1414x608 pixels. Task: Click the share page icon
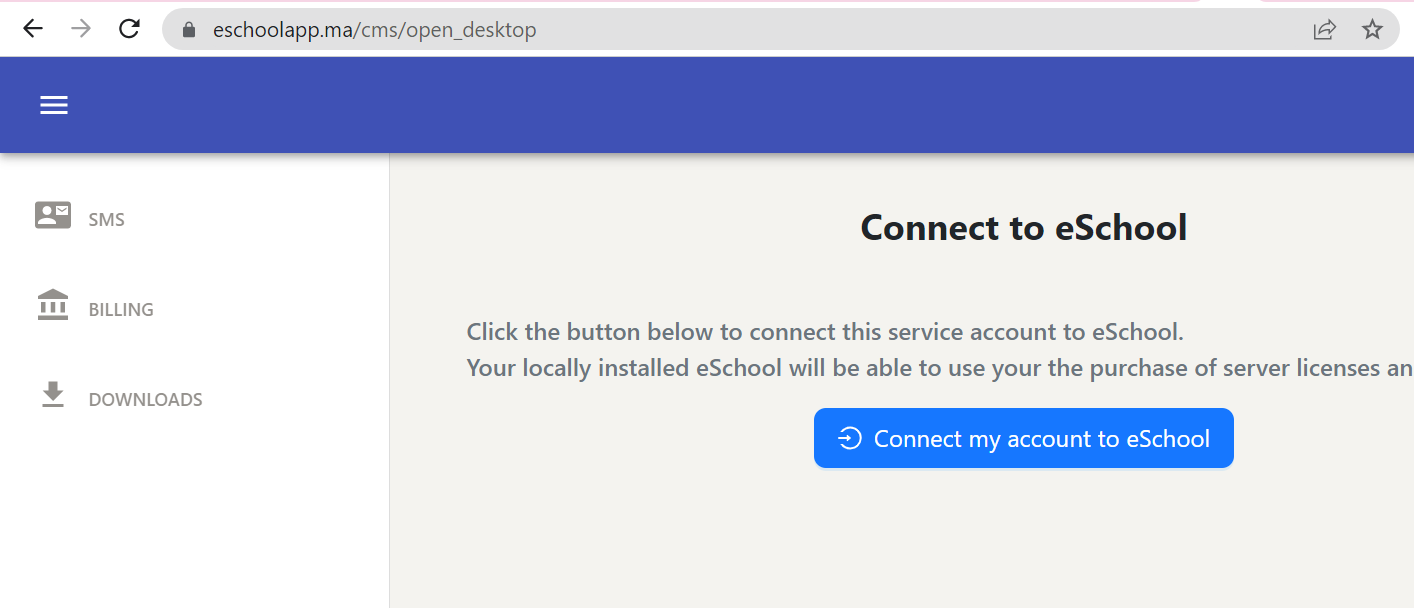pyautogui.click(x=1324, y=29)
